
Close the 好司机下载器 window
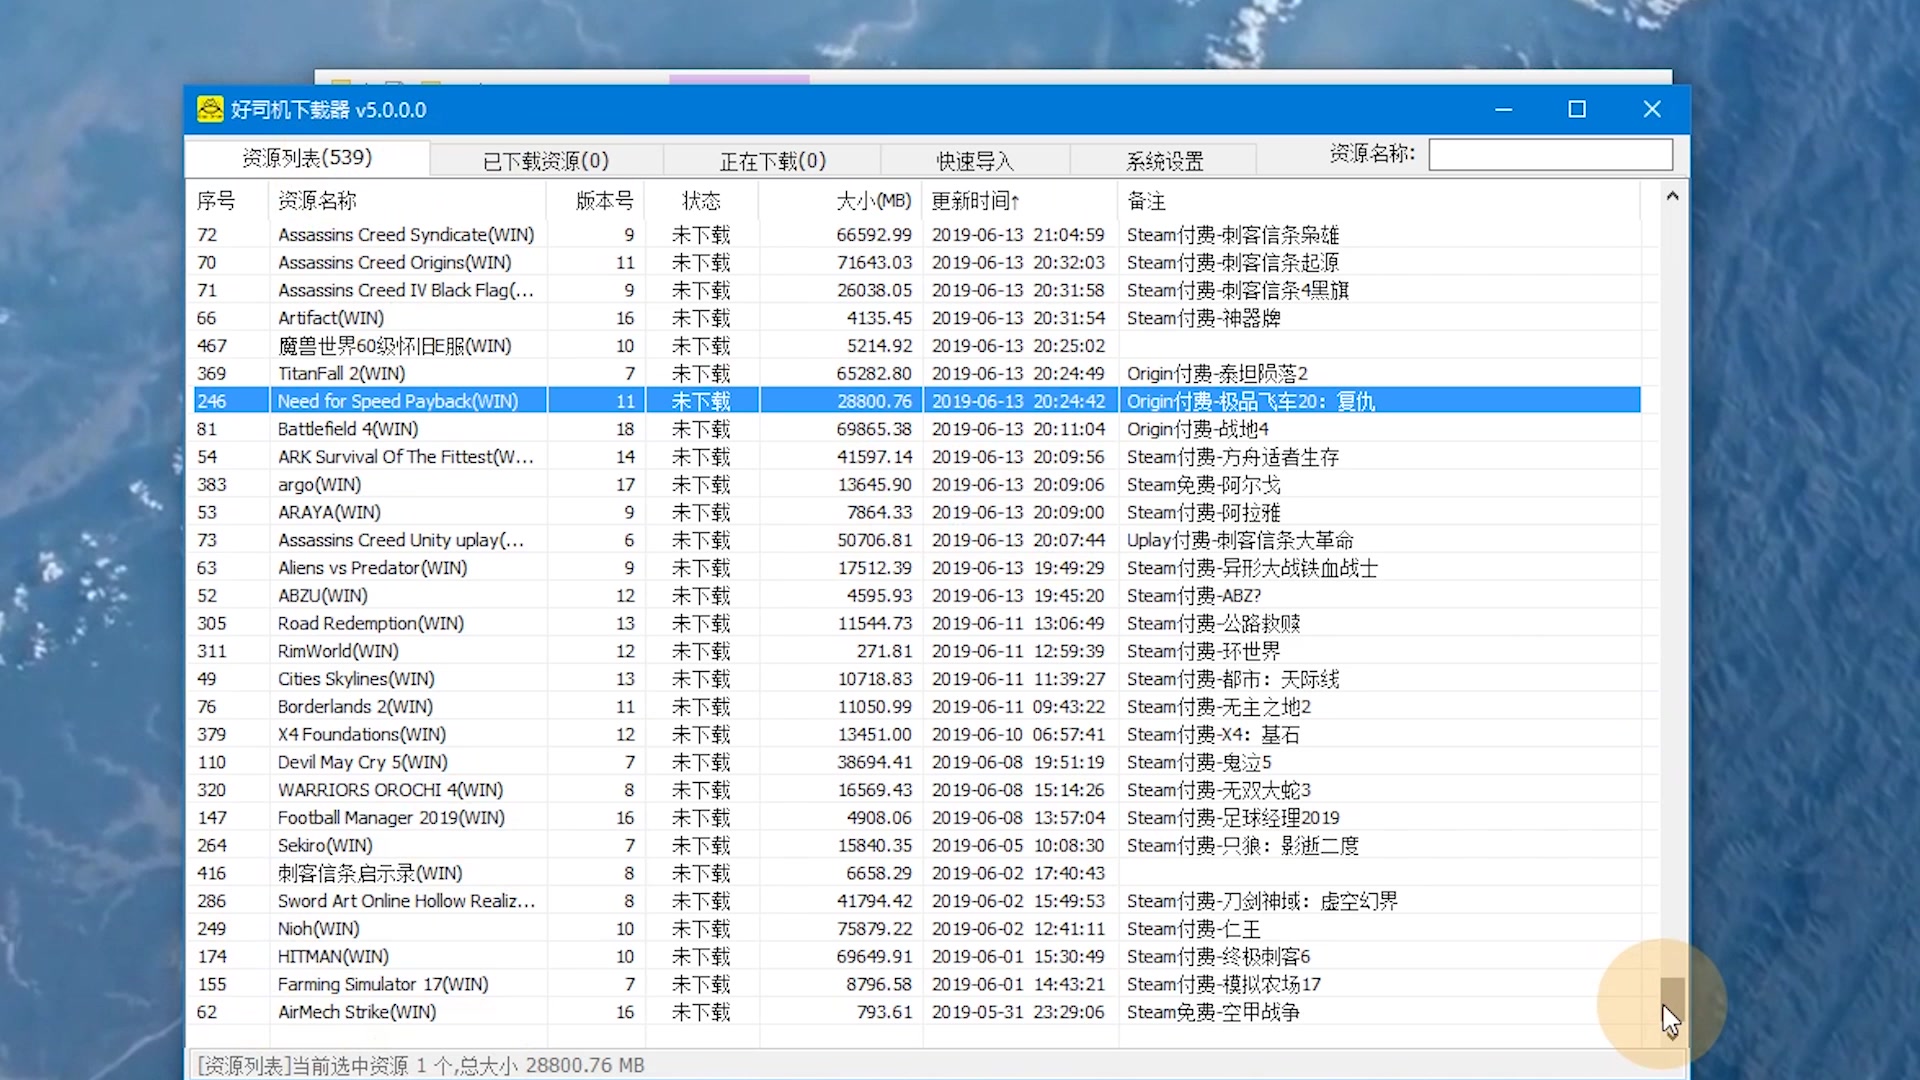(x=1652, y=109)
